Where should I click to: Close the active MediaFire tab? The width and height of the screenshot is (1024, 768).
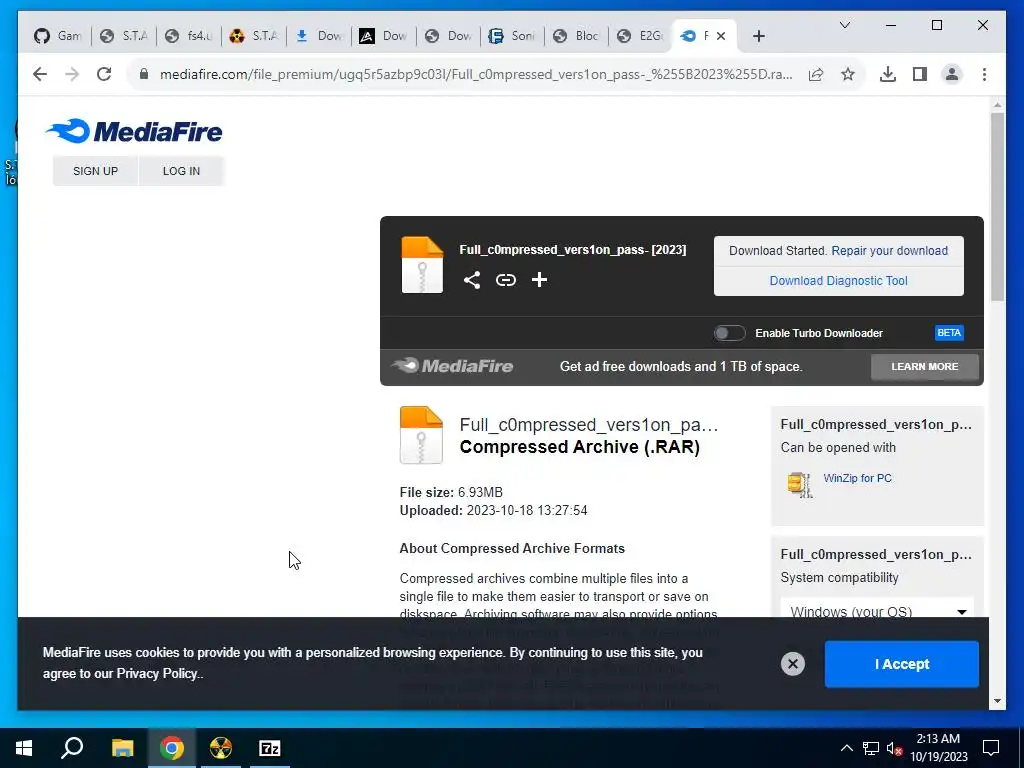pyautogui.click(x=721, y=36)
